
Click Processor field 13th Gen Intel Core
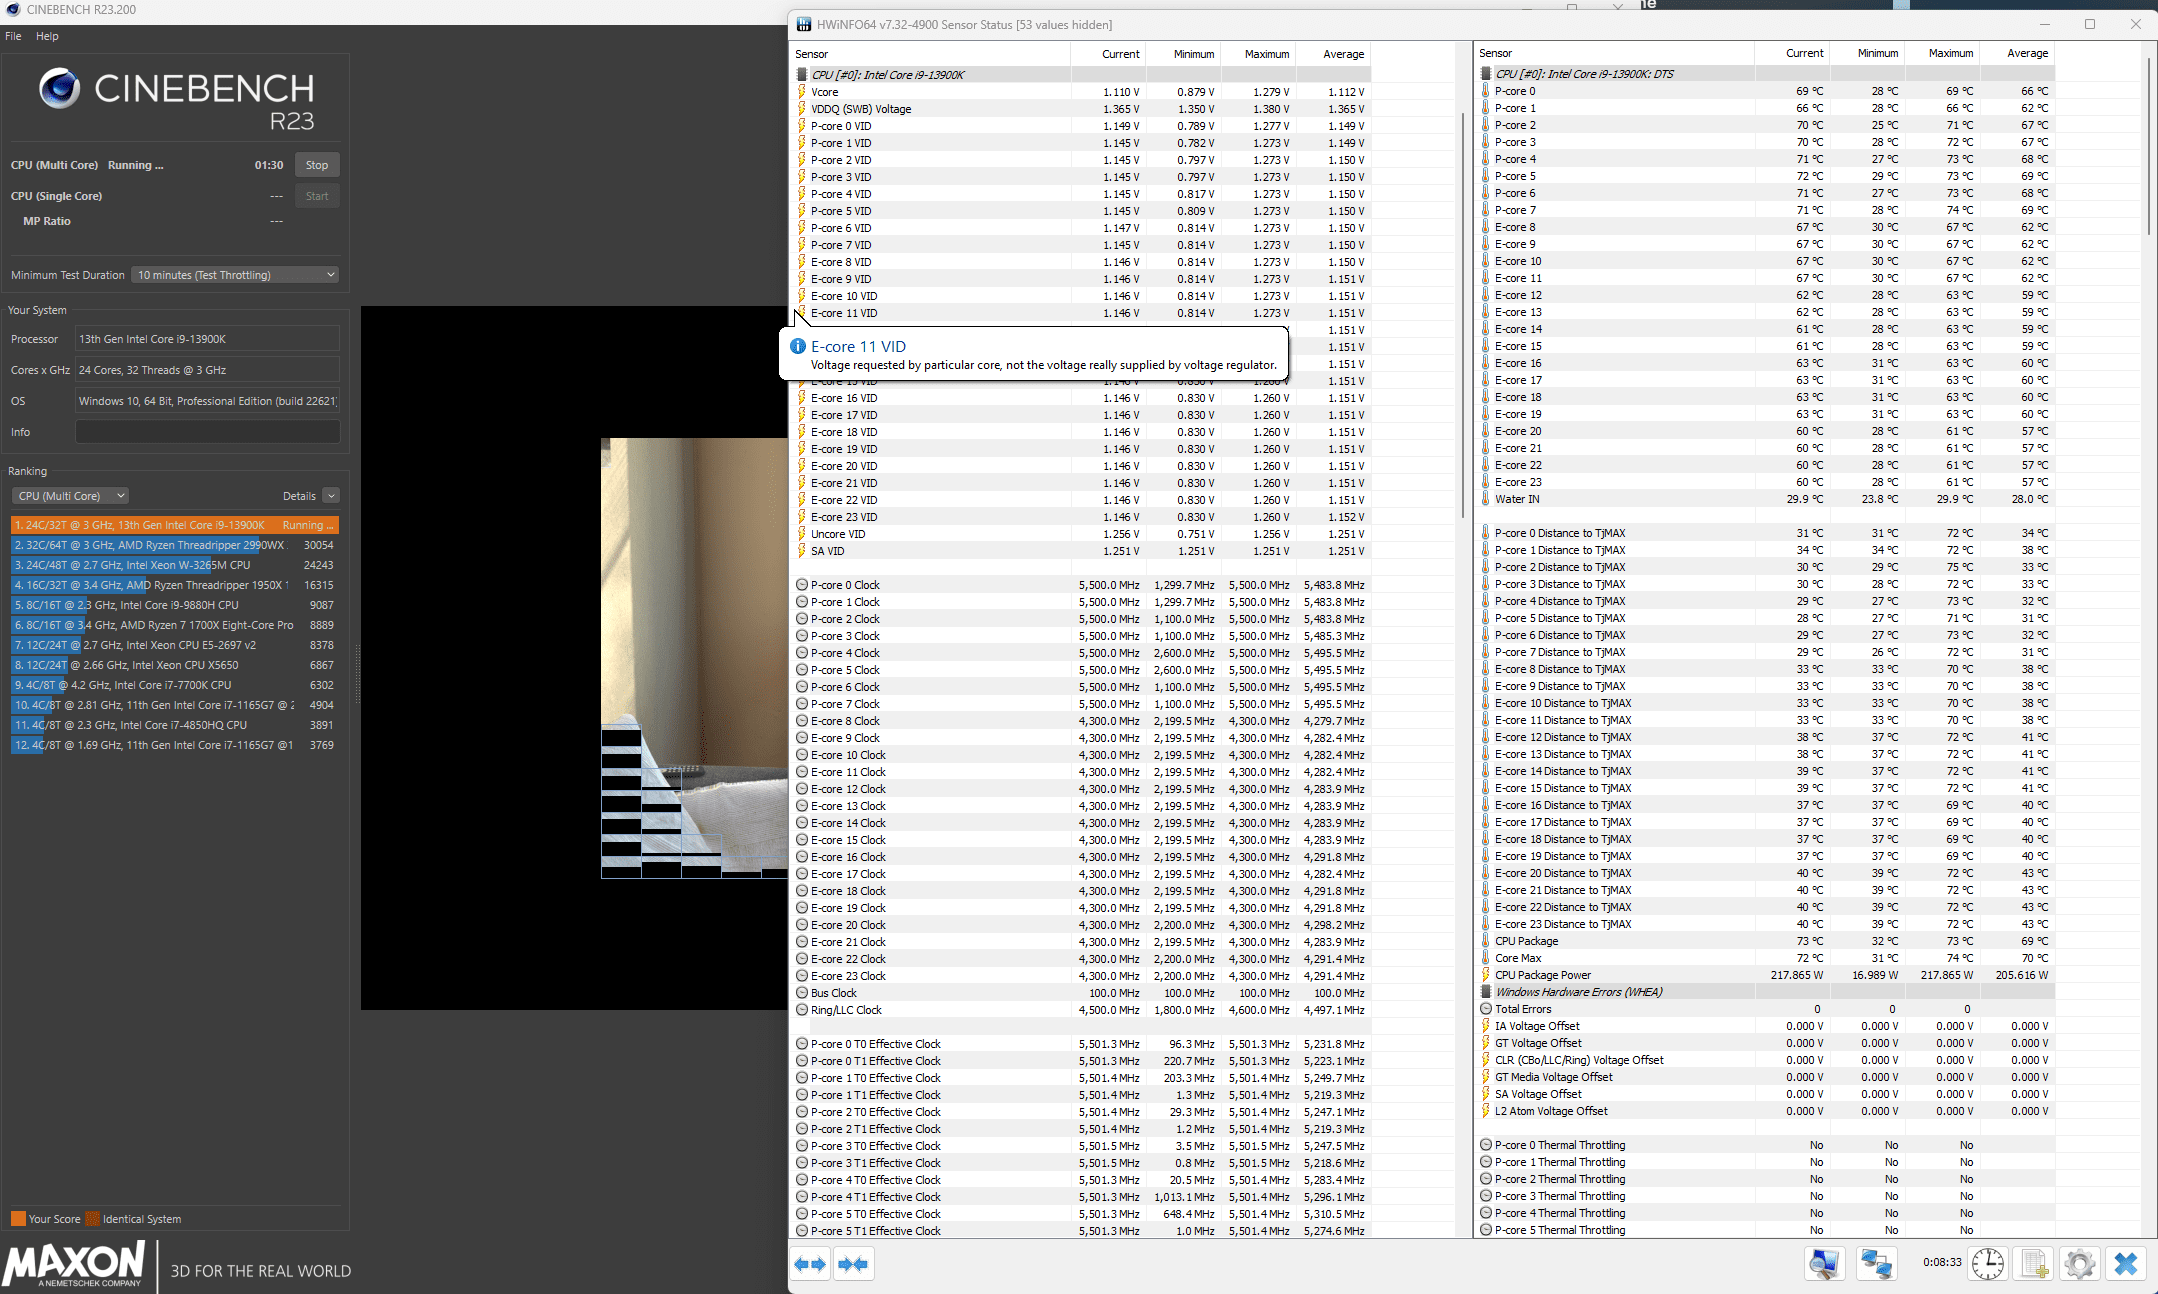click(208, 339)
